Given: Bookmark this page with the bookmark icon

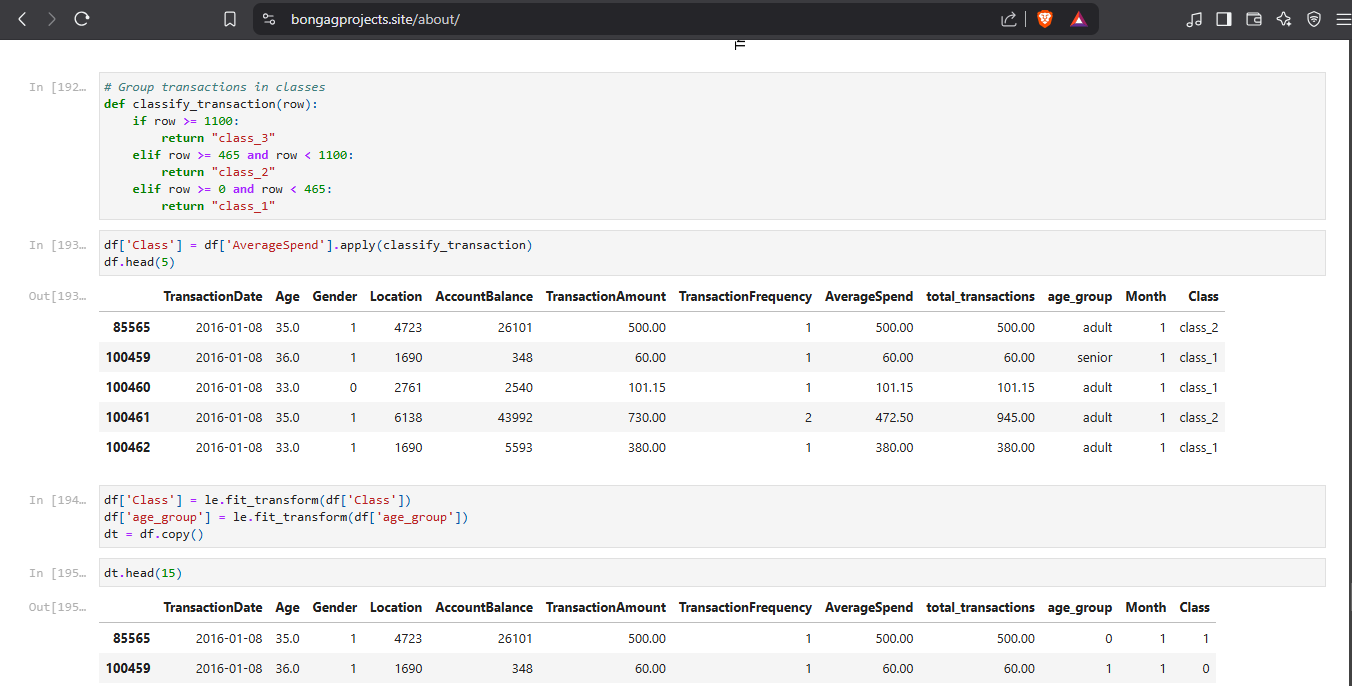Looking at the screenshot, I should 230,19.
